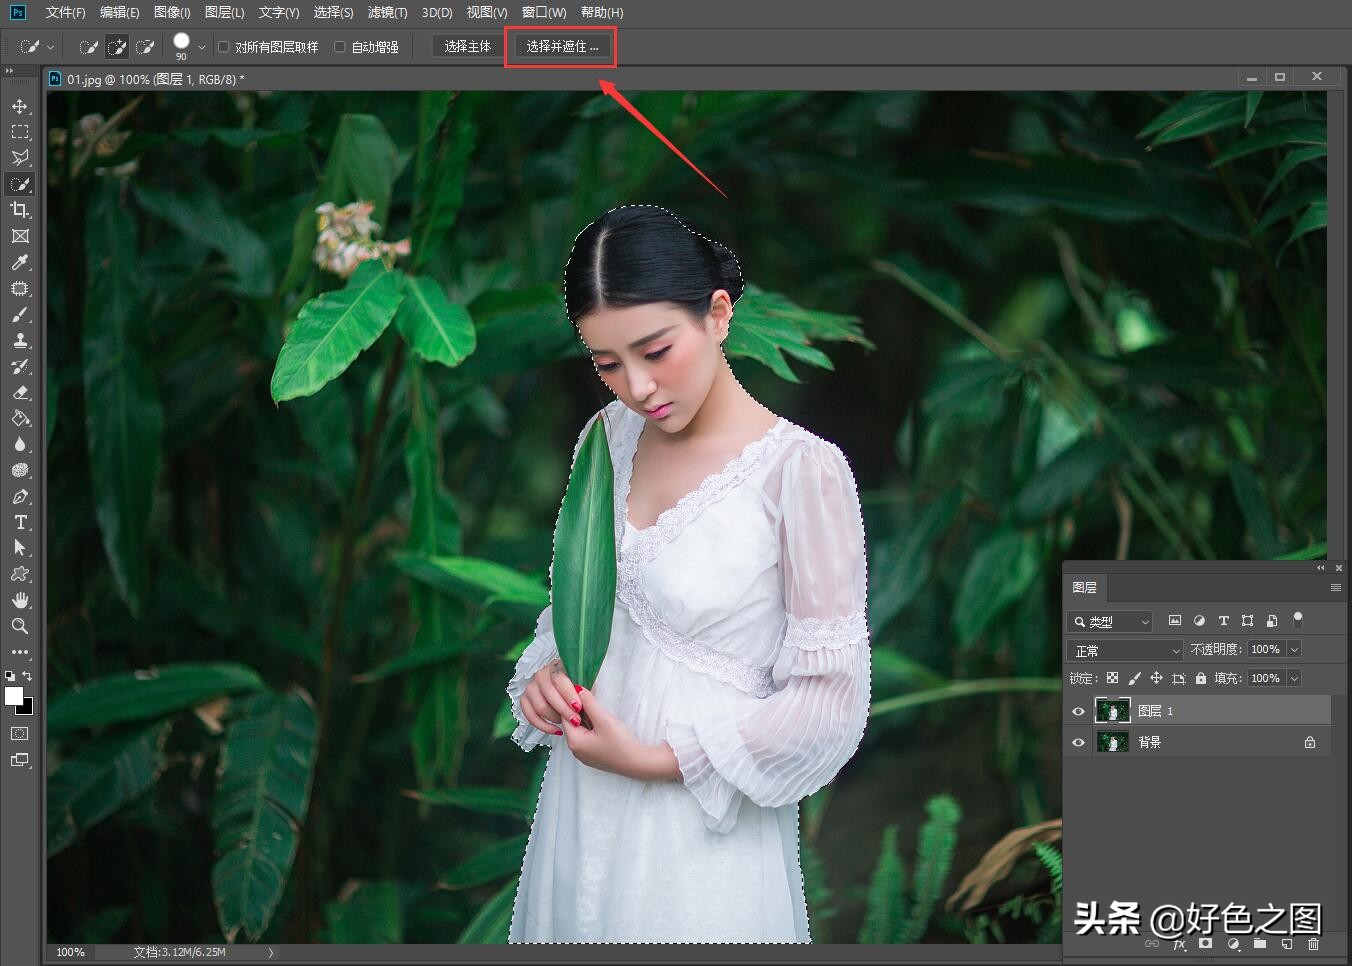1352x966 pixels.
Task: Reset default foreground and background colors
Action: pos(10,676)
